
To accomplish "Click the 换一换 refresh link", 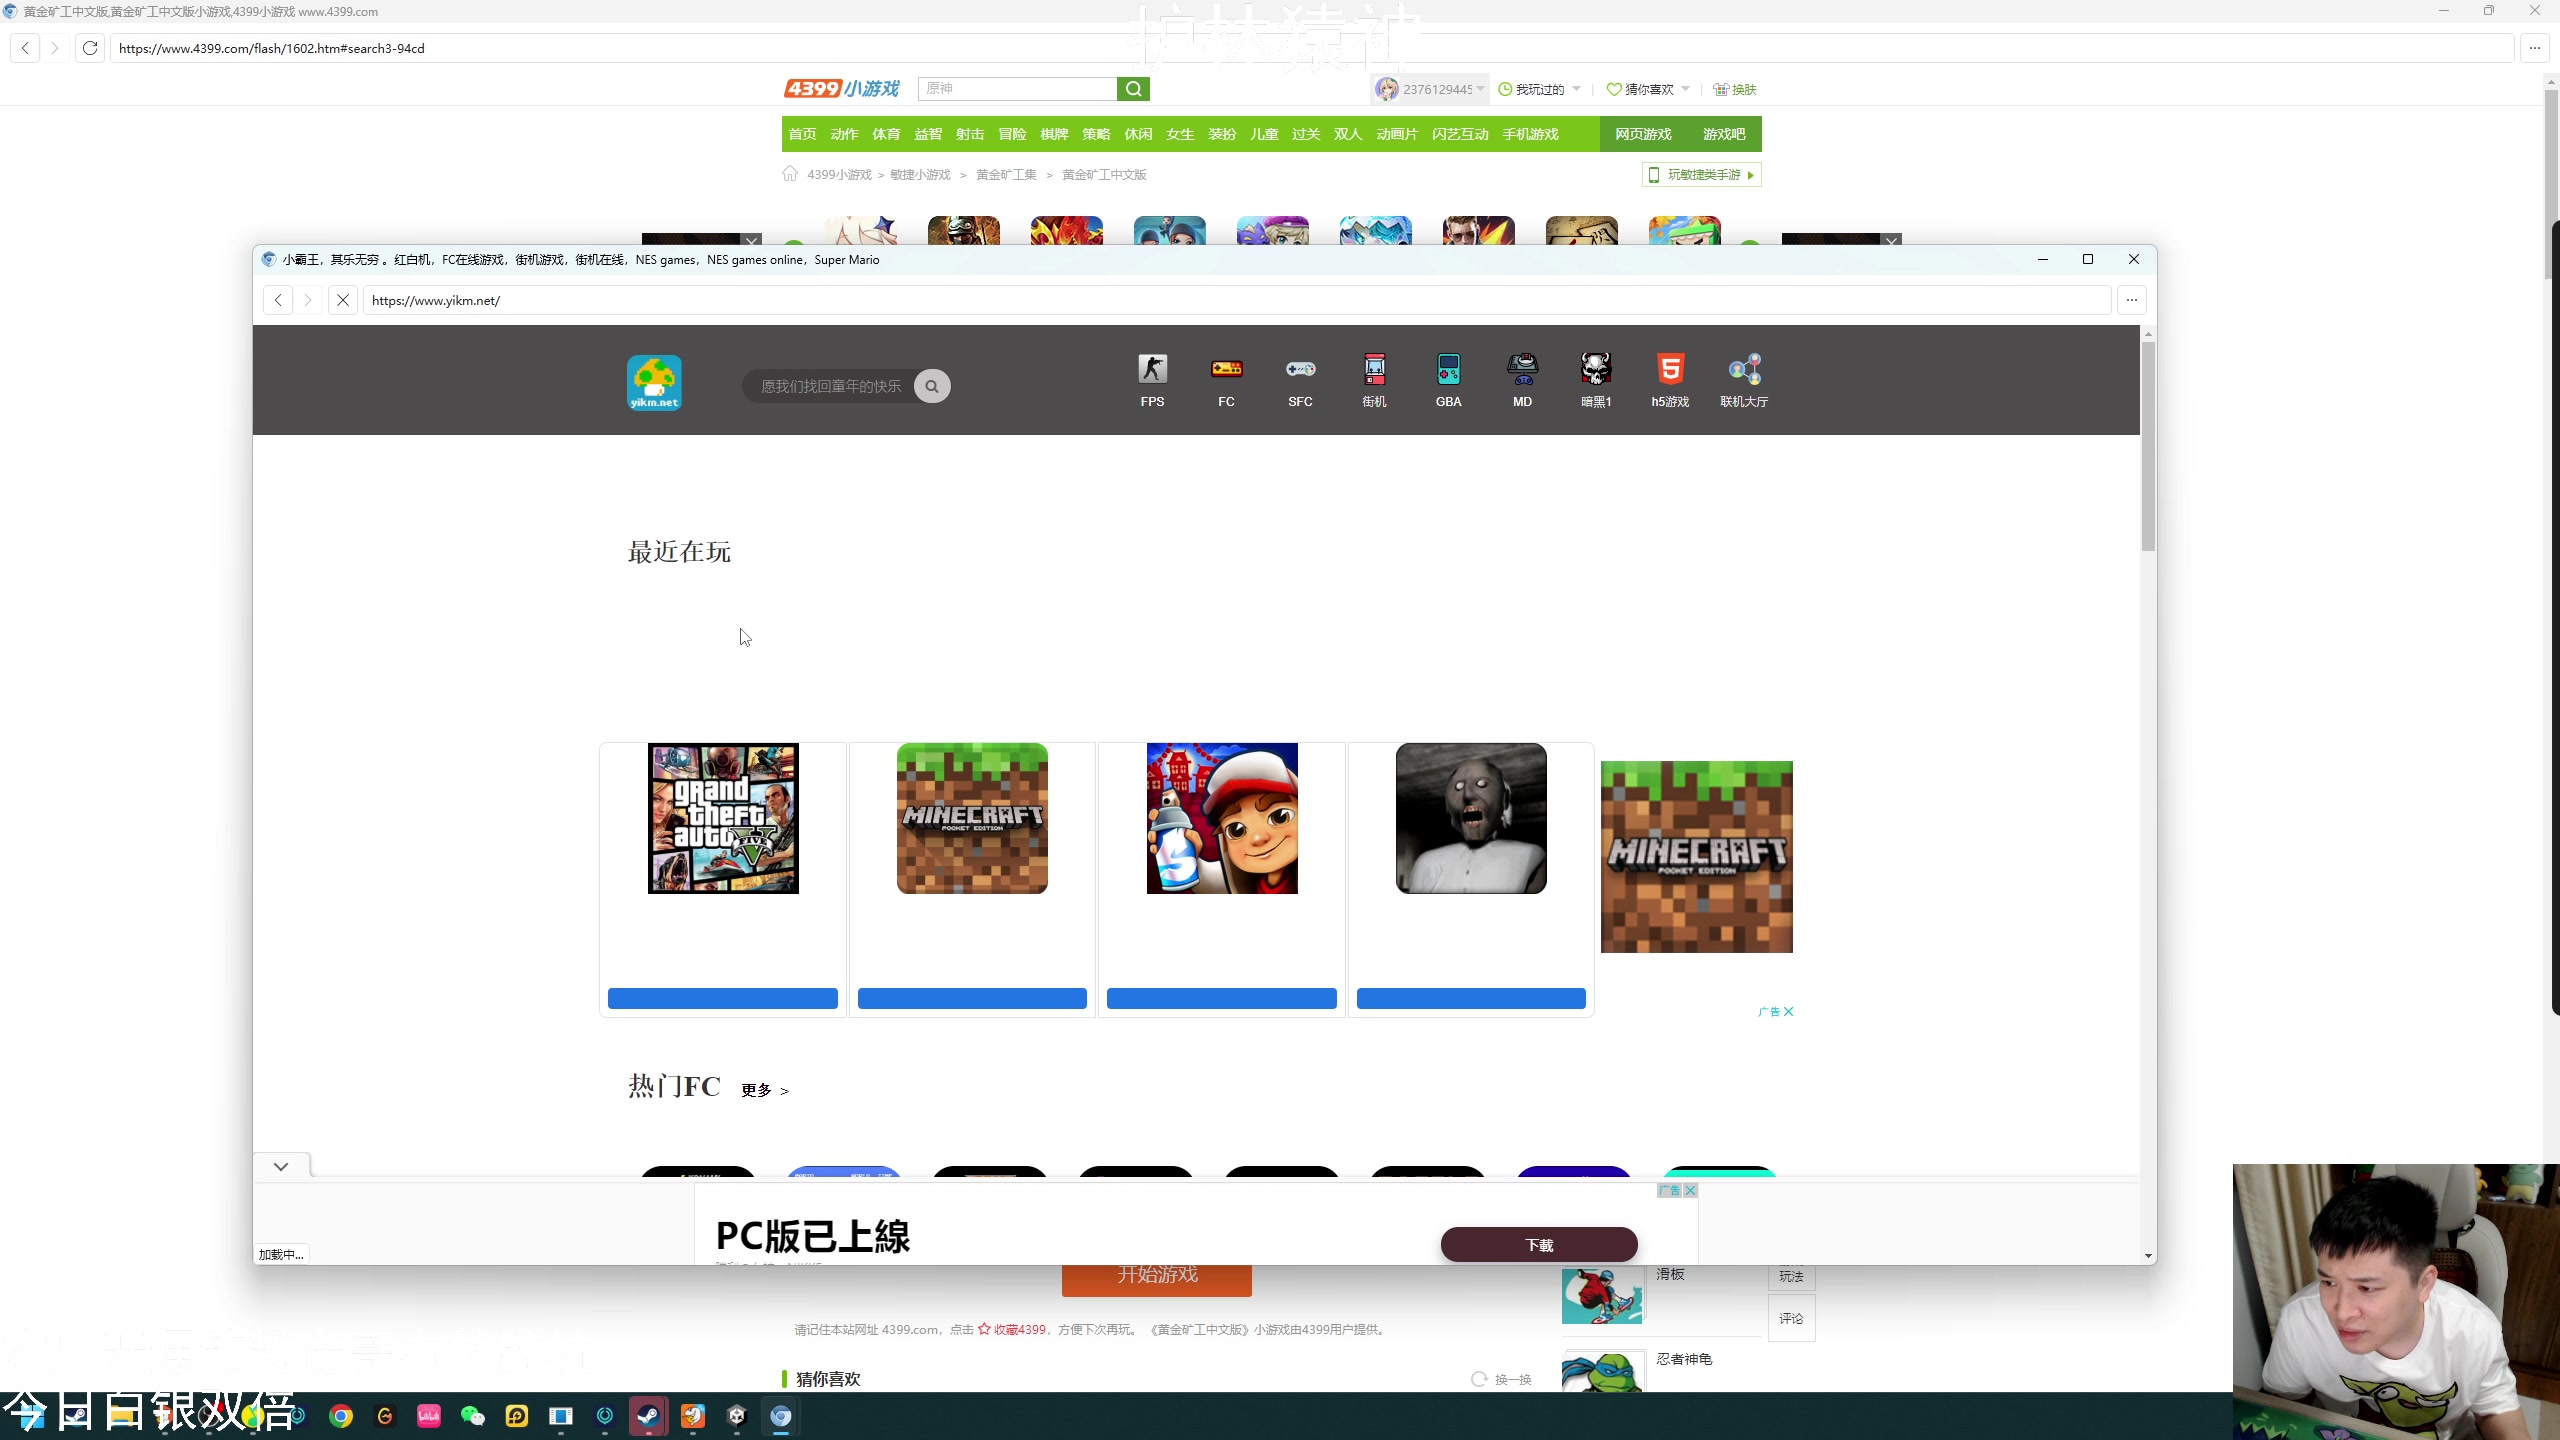I will coord(1502,1379).
